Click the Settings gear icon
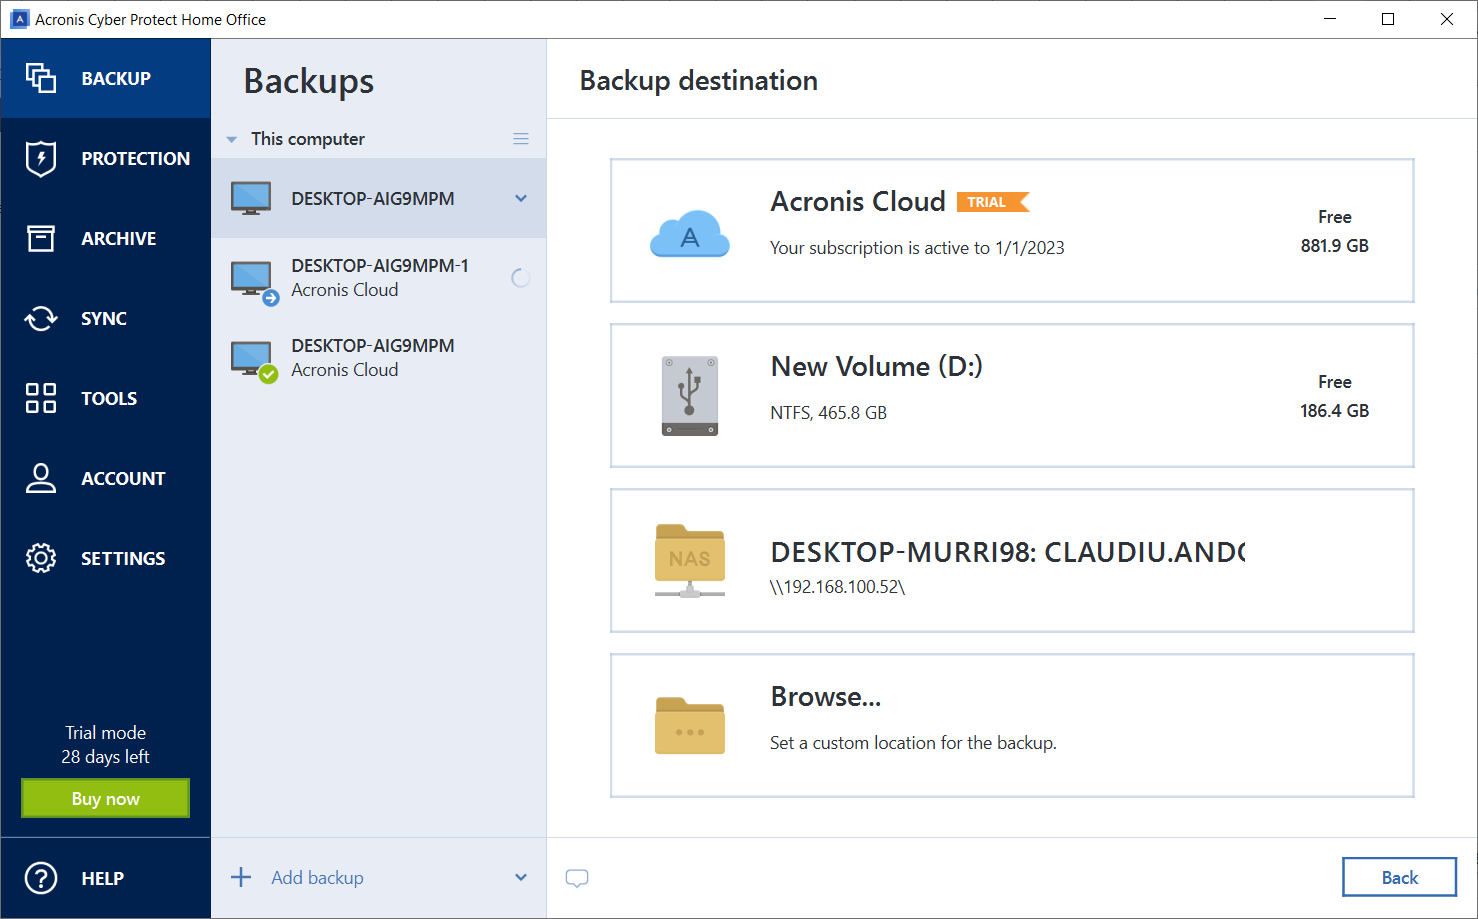Viewport: 1478px width, 919px height. pos(41,558)
